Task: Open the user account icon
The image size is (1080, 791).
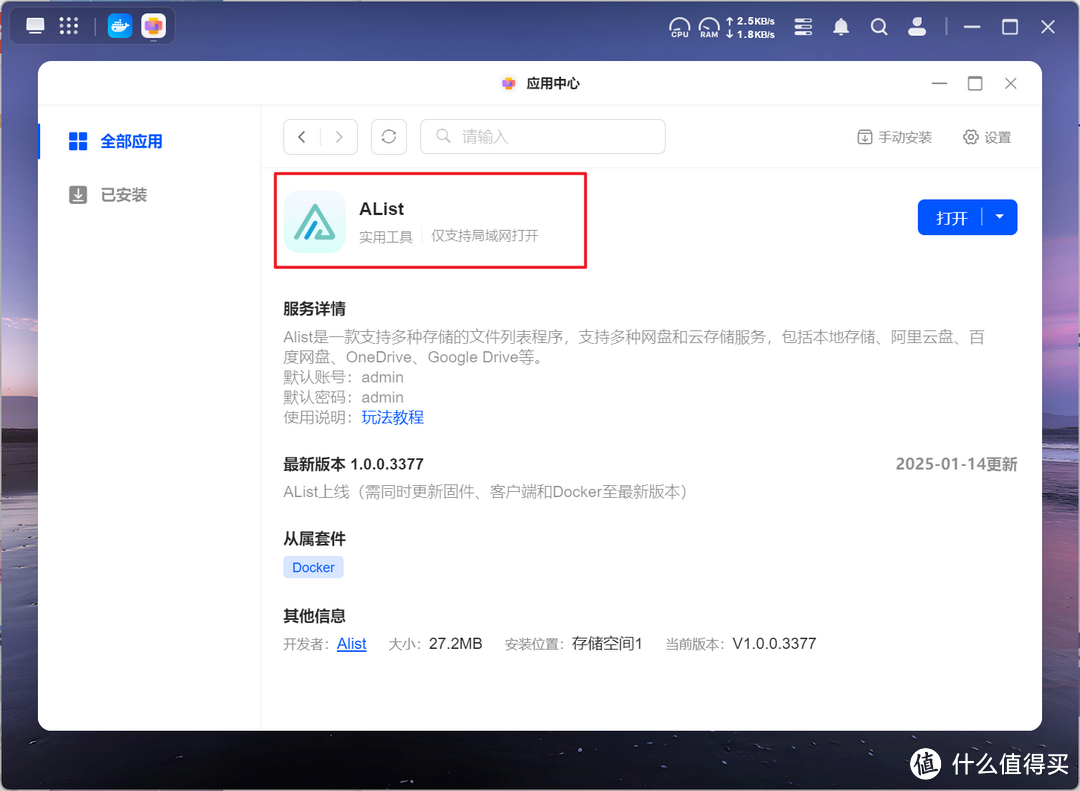Action: coord(917,27)
